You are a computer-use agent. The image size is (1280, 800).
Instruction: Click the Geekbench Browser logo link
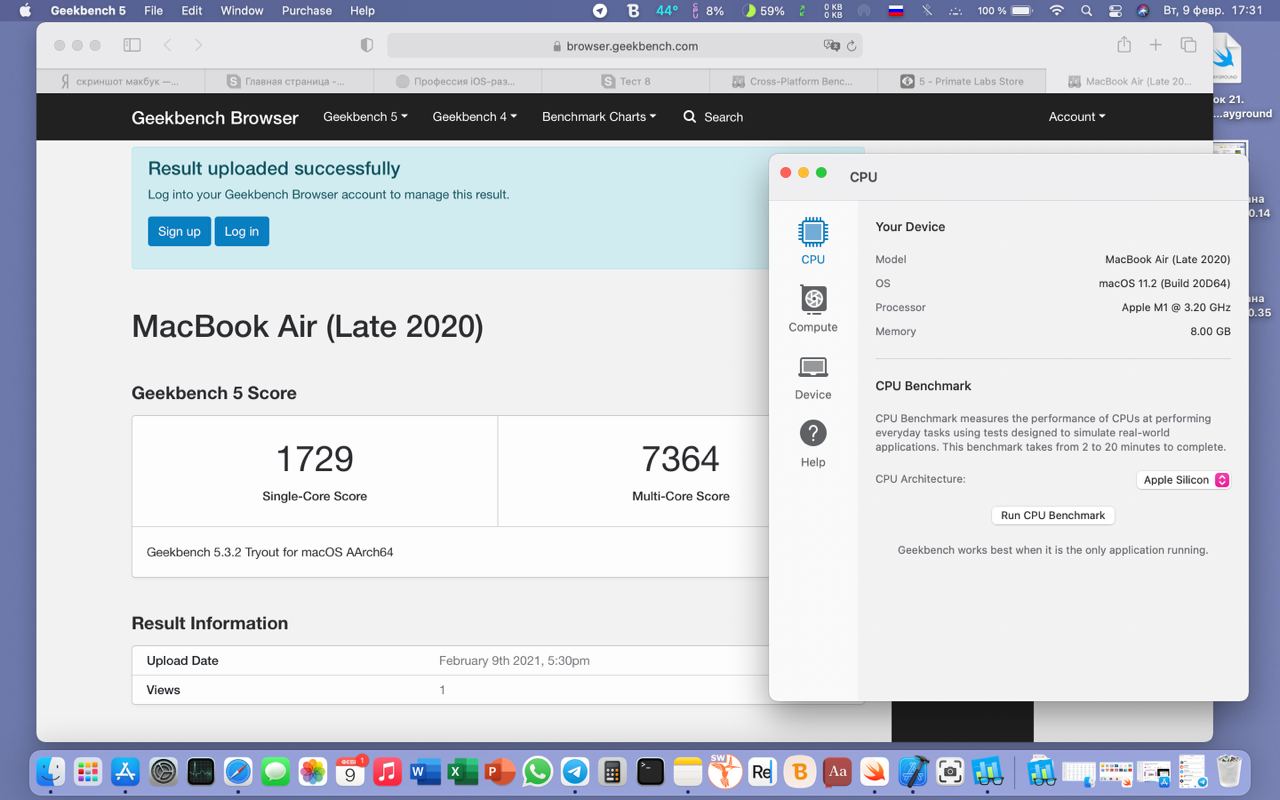(215, 117)
